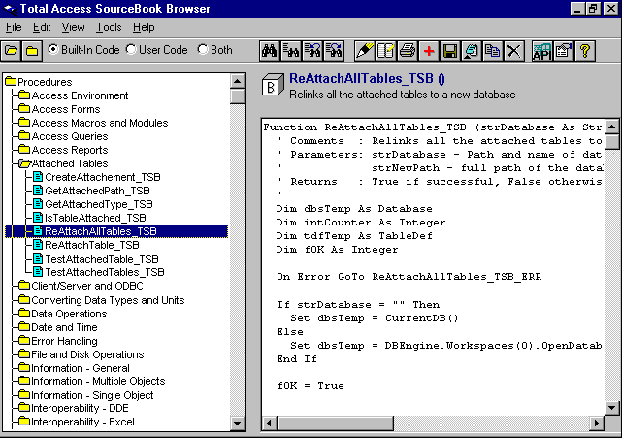Image resolution: width=622 pixels, height=438 pixels.
Task: Open the File menu
Action: pos(13,27)
